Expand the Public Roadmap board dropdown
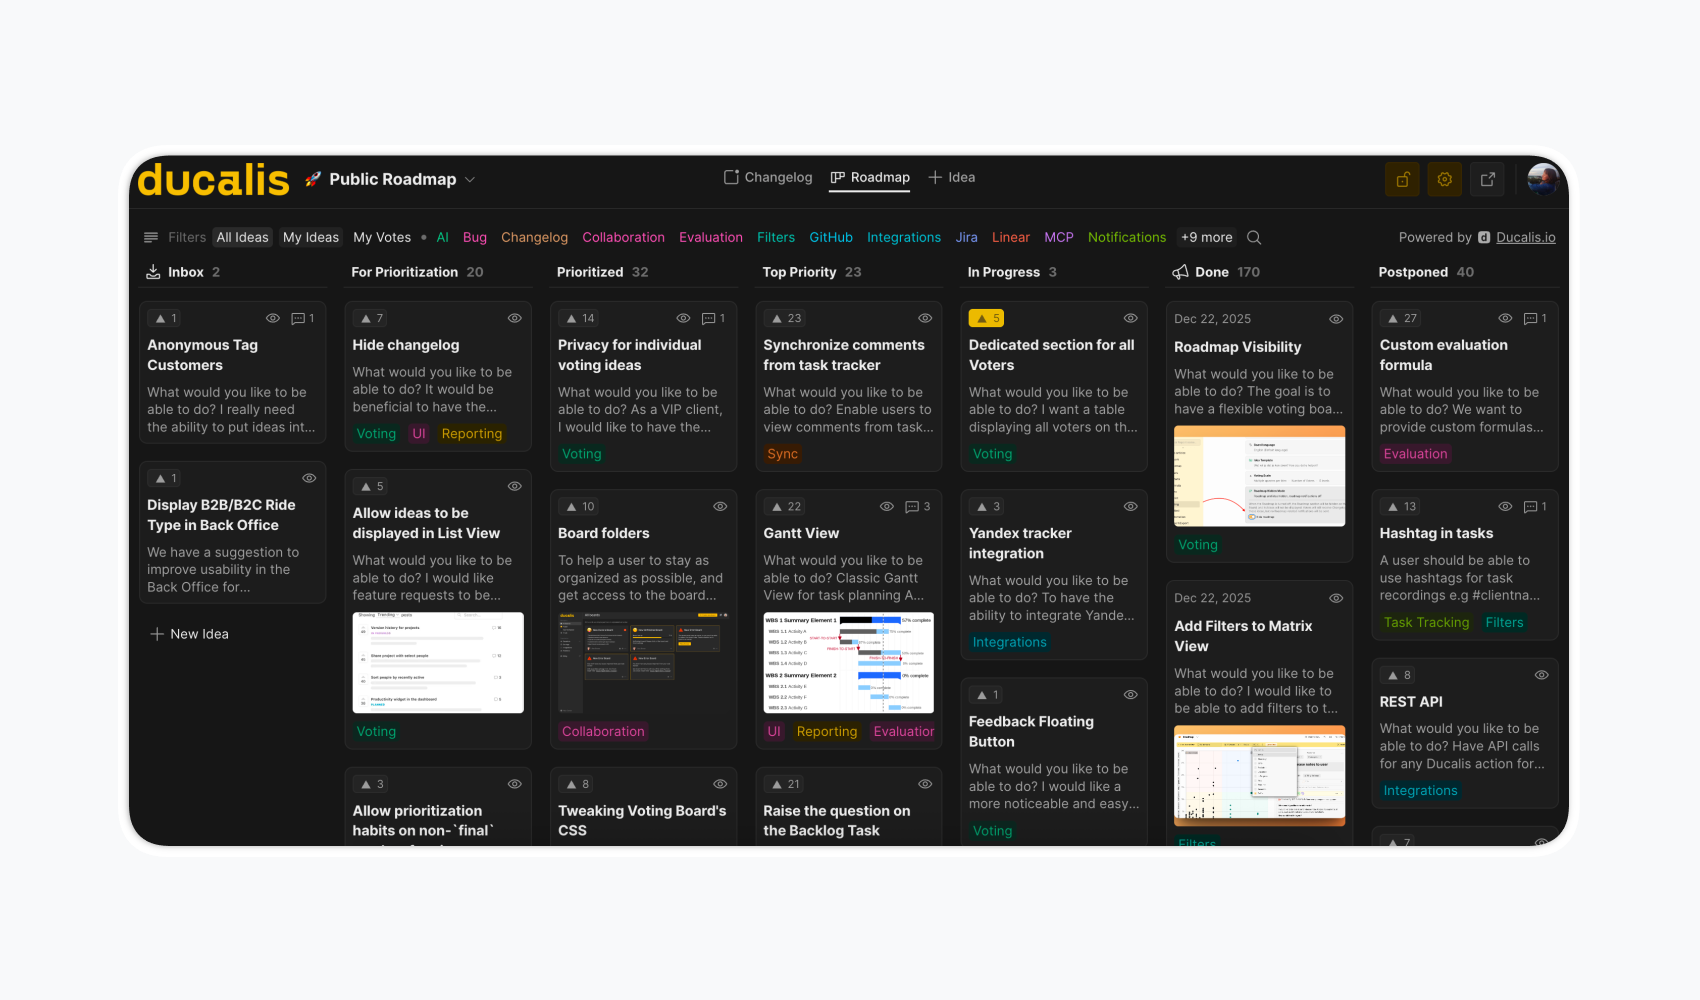 coord(470,180)
